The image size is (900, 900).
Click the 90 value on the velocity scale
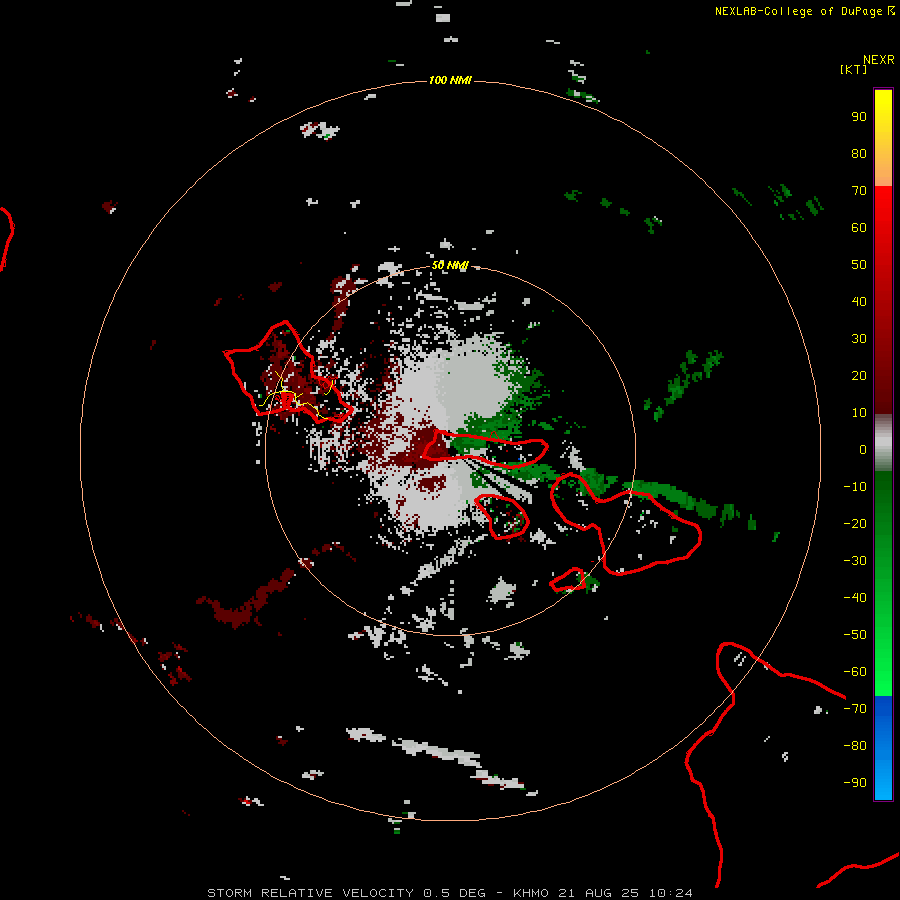[x=859, y=117]
